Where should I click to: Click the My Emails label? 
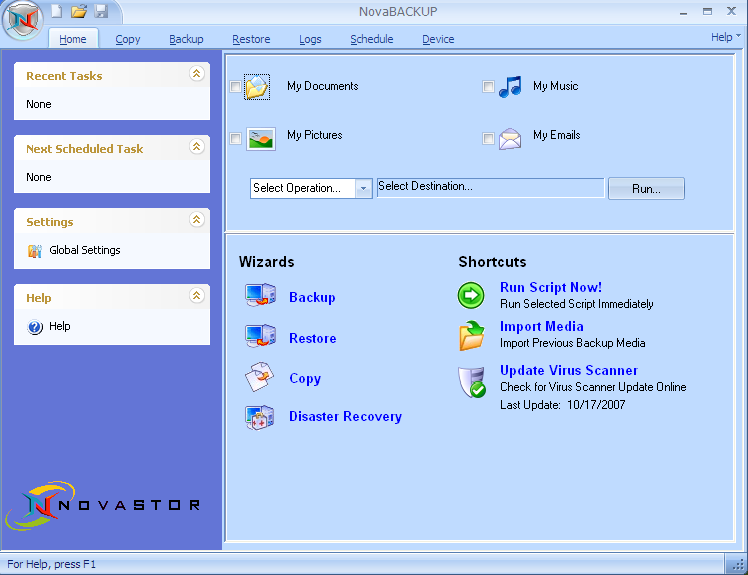[x=556, y=136]
